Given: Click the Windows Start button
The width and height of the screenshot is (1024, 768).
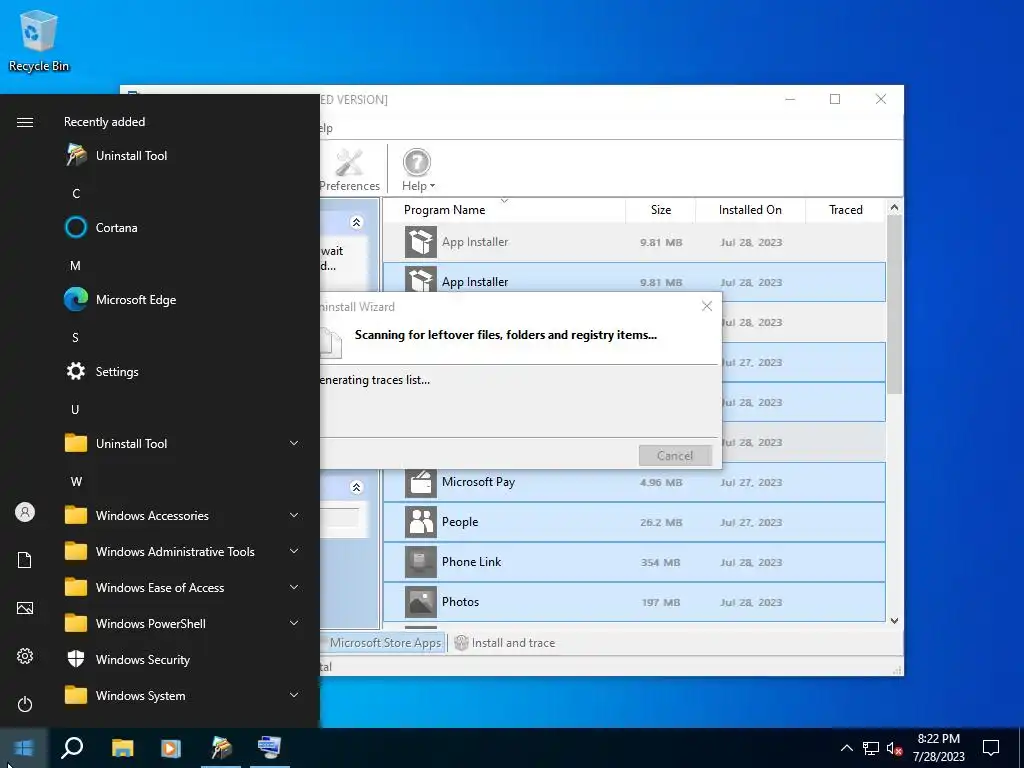Looking at the screenshot, I should coord(24,748).
